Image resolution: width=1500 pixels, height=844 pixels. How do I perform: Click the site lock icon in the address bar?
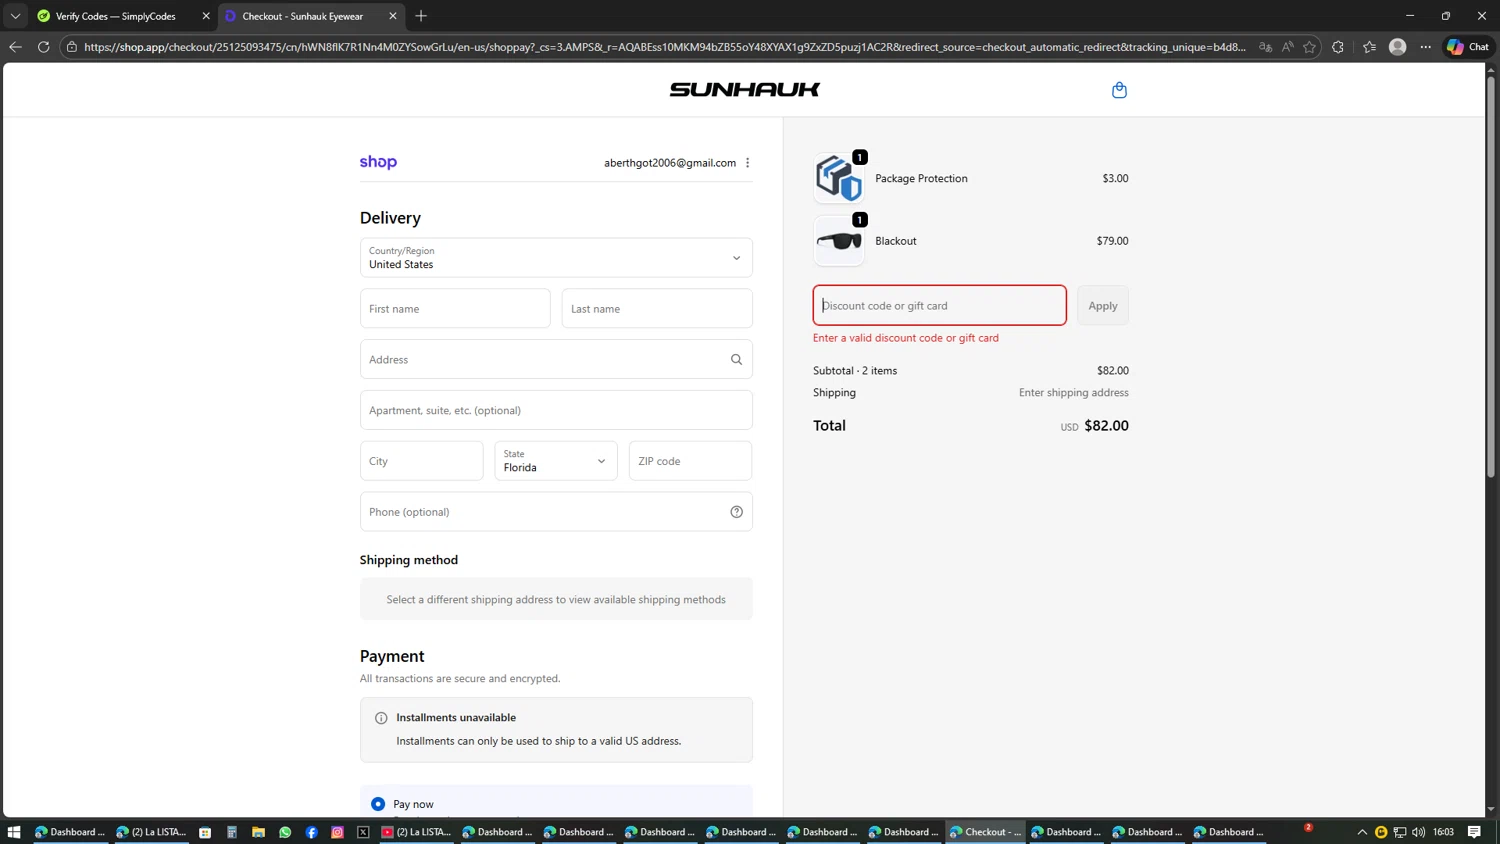coord(72,47)
